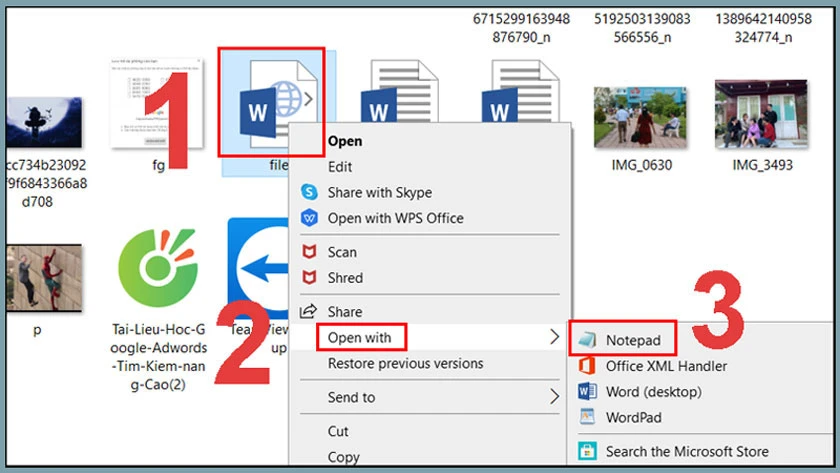
Task: Click the WordPad icon in the submenu
Action: pyautogui.click(x=587, y=417)
